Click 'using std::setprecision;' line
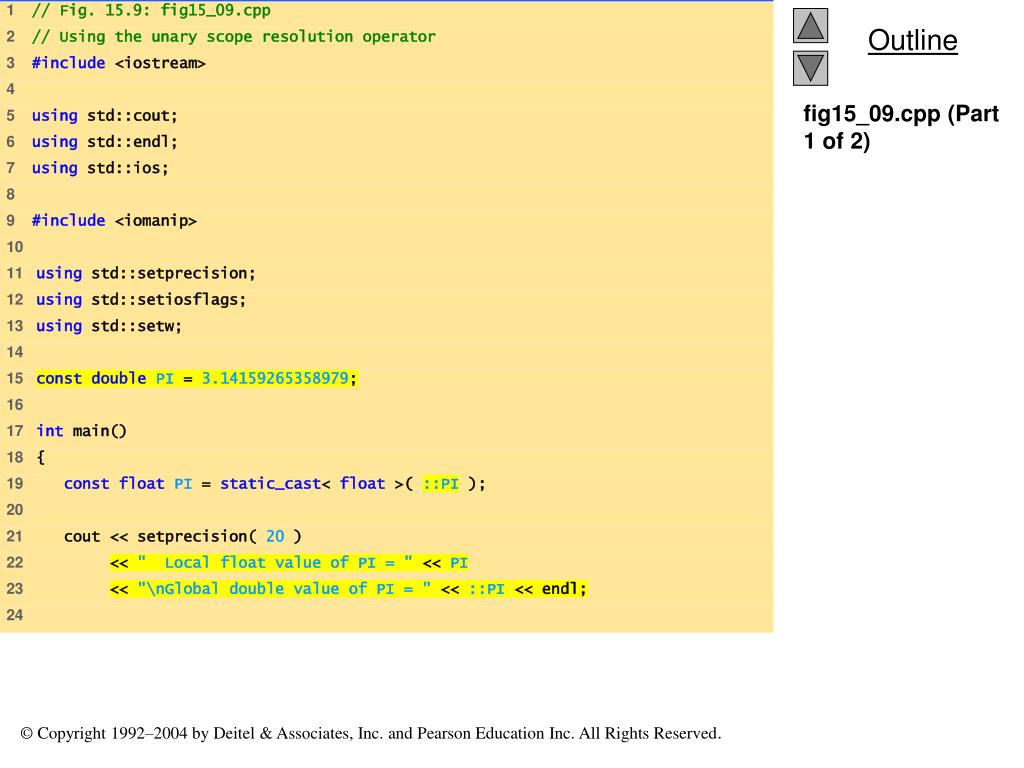Image resolution: width=1024 pixels, height=768 pixels. click(146, 273)
